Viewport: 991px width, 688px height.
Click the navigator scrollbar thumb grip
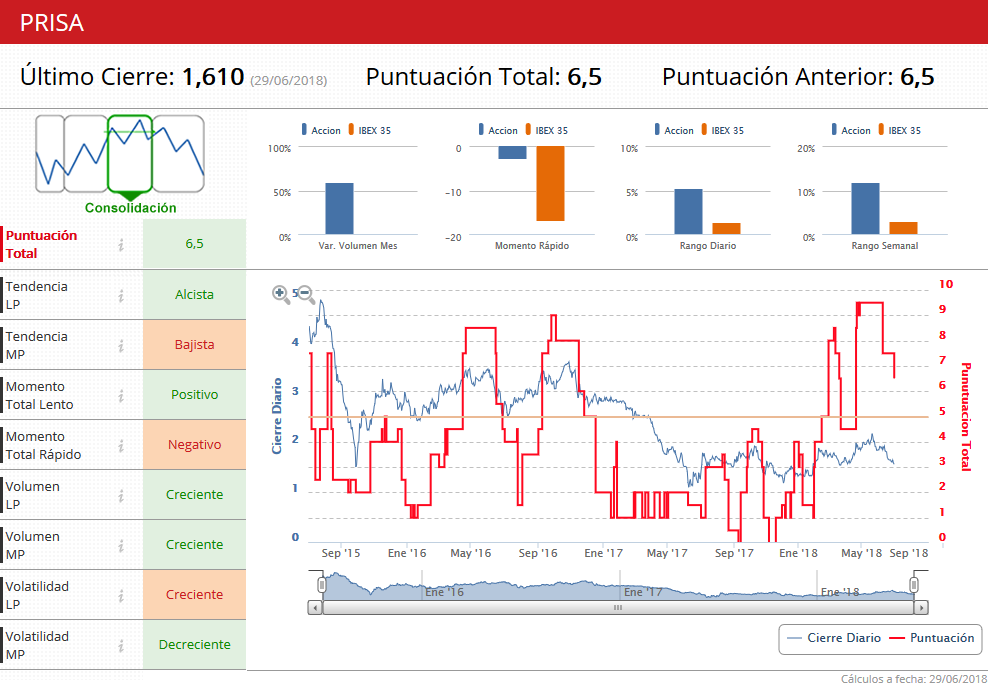pos(618,608)
